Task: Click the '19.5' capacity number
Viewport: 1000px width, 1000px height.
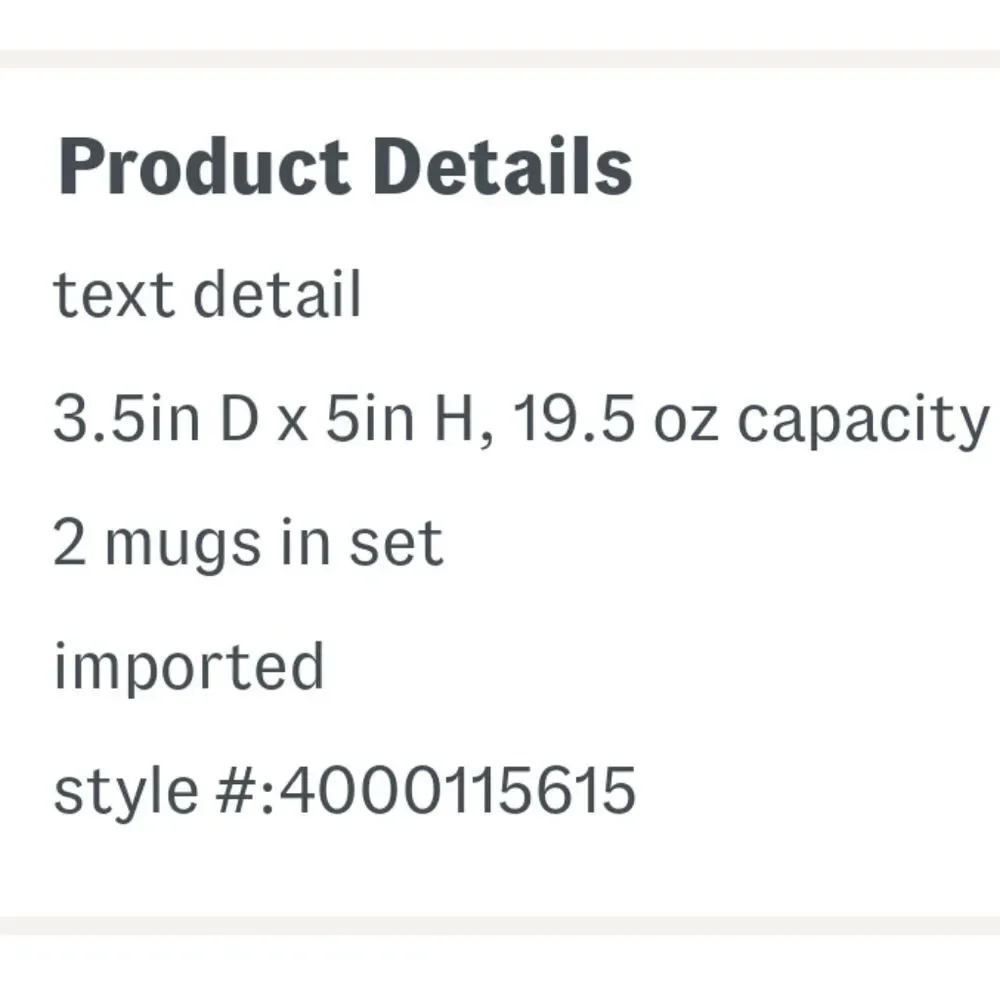Action: point(574,418)
